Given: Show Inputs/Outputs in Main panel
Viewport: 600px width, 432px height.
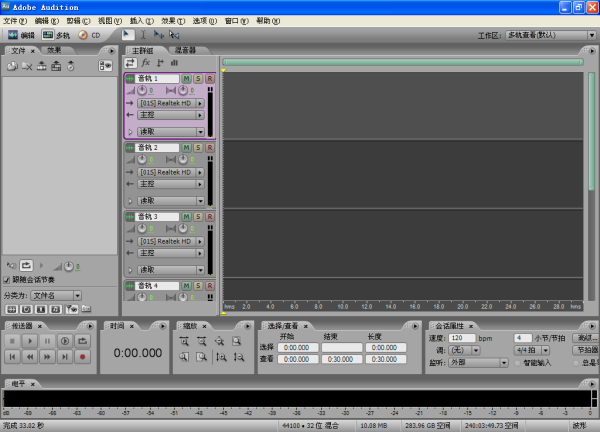Looking at the screenshot, I should [x=130, y=63].
